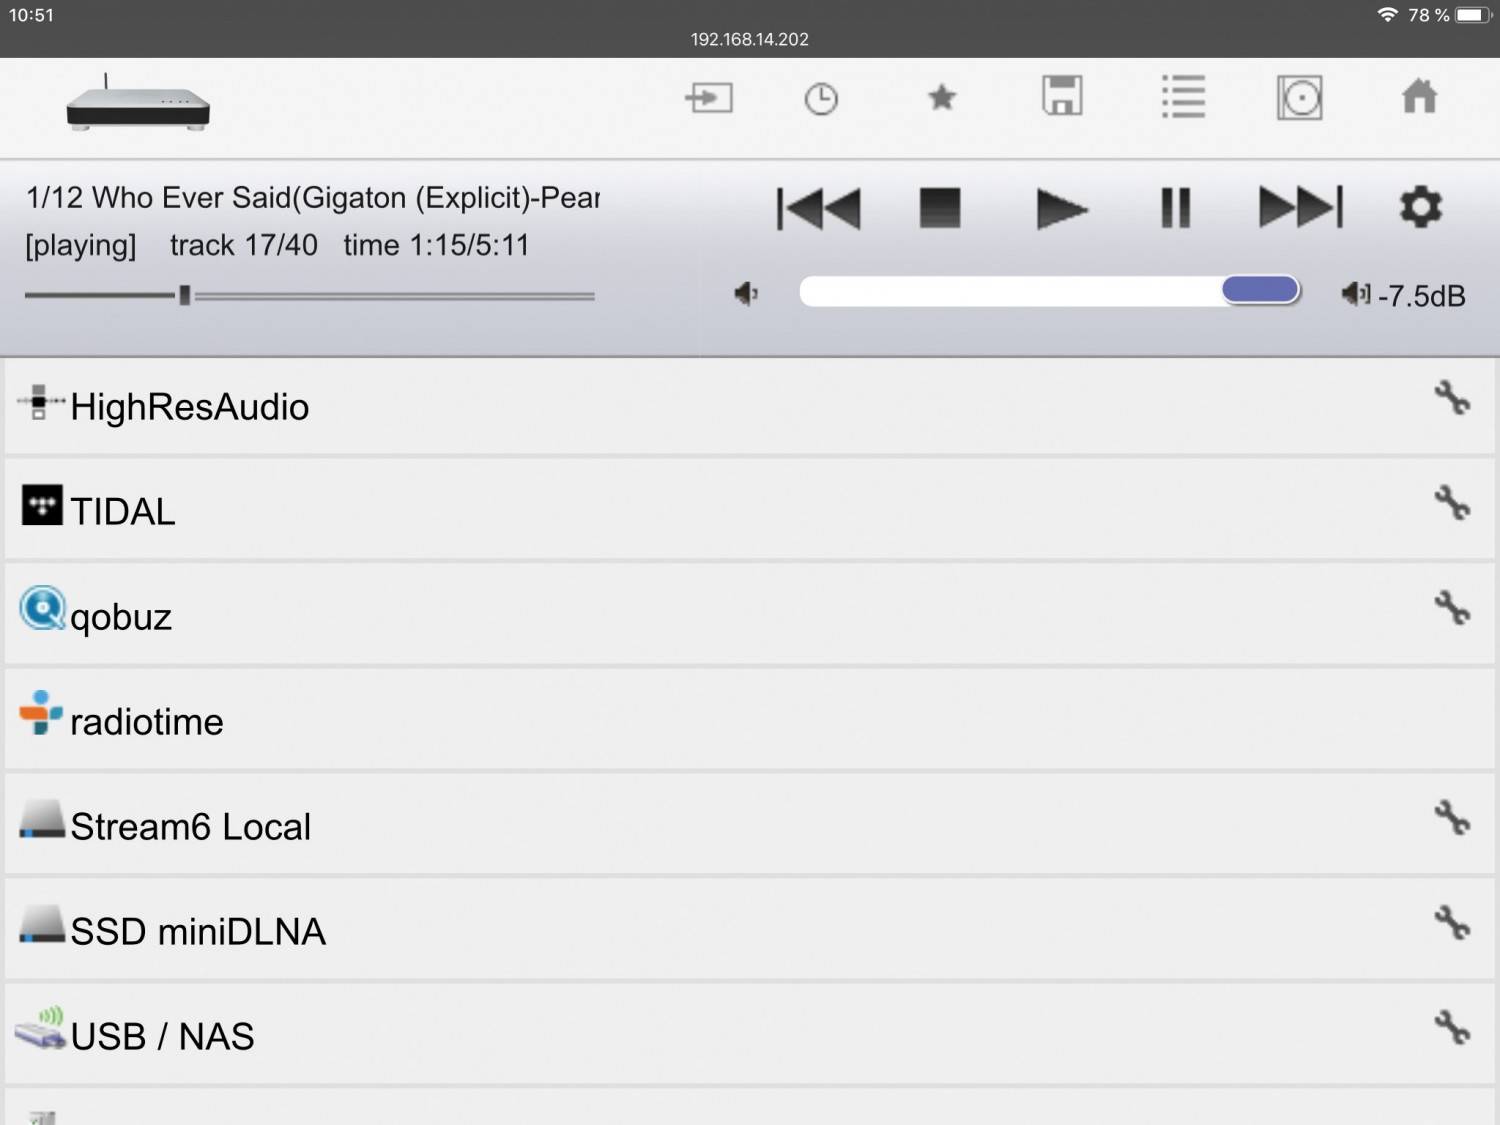This screenshot has height=1125, width=1500.
Task: Pause the current track
Action: pos(1176,208)
